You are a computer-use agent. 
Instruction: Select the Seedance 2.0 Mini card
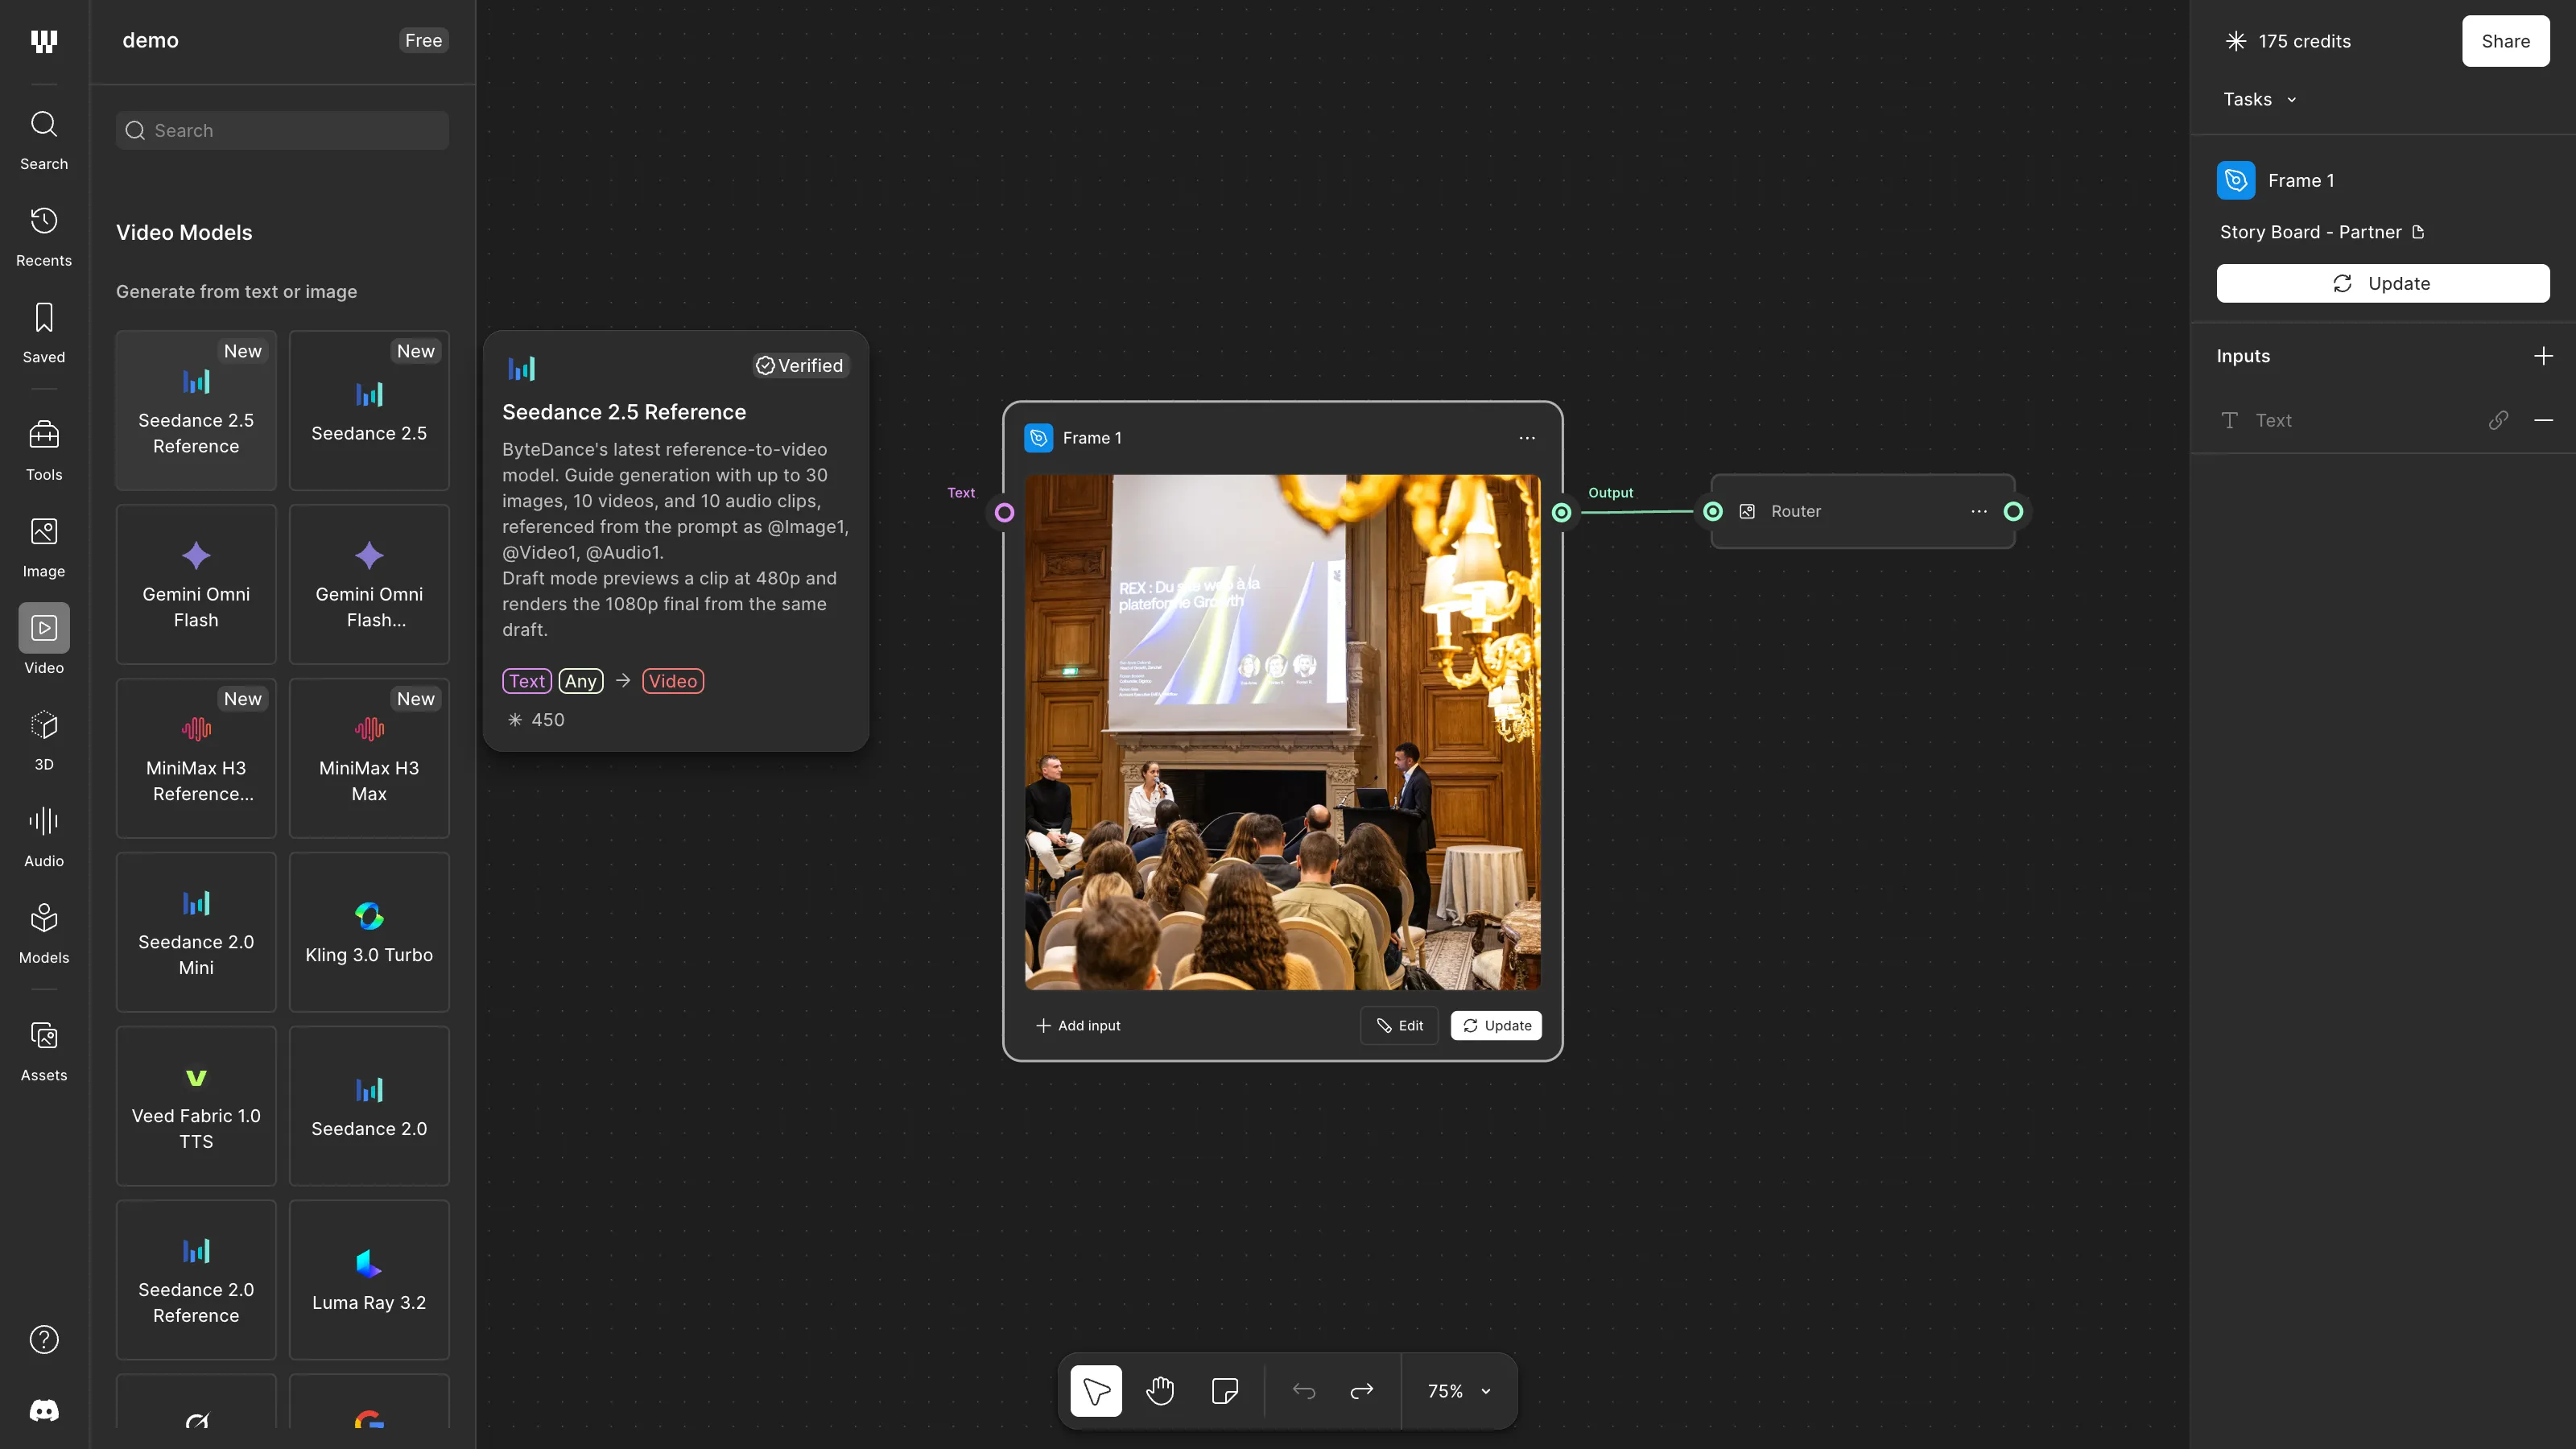196,933
